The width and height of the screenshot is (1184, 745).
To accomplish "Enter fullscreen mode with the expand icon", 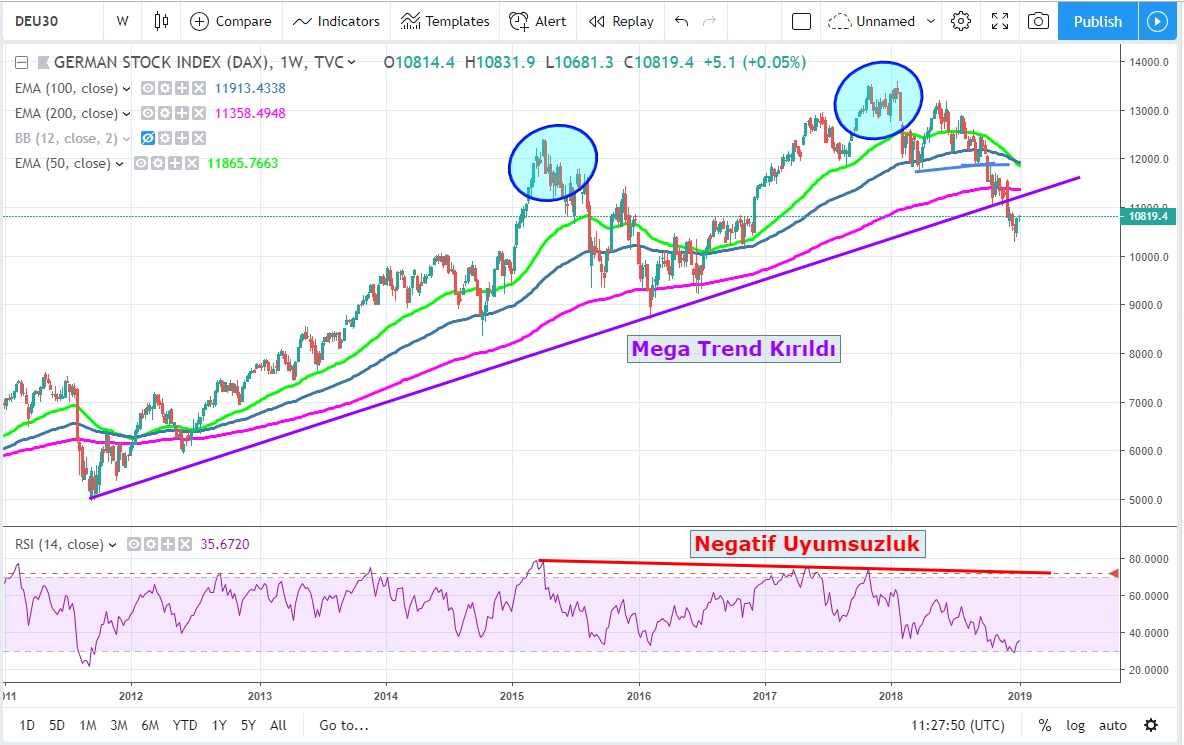I will pyautogui.click(x=999, y=21).
